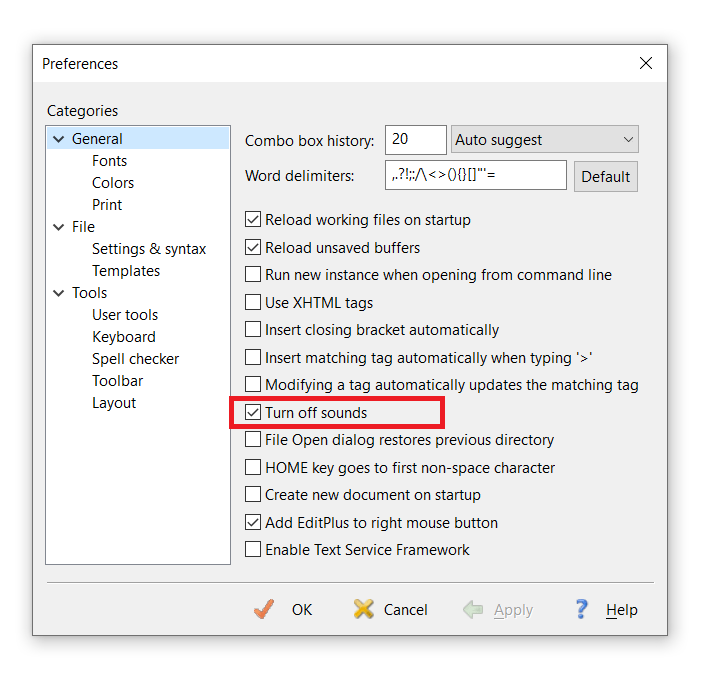Image resolution: width=710 pixels, height=679 pixels.
Task: Click the OK checkmark icon
Action: (x=264, y=609)
